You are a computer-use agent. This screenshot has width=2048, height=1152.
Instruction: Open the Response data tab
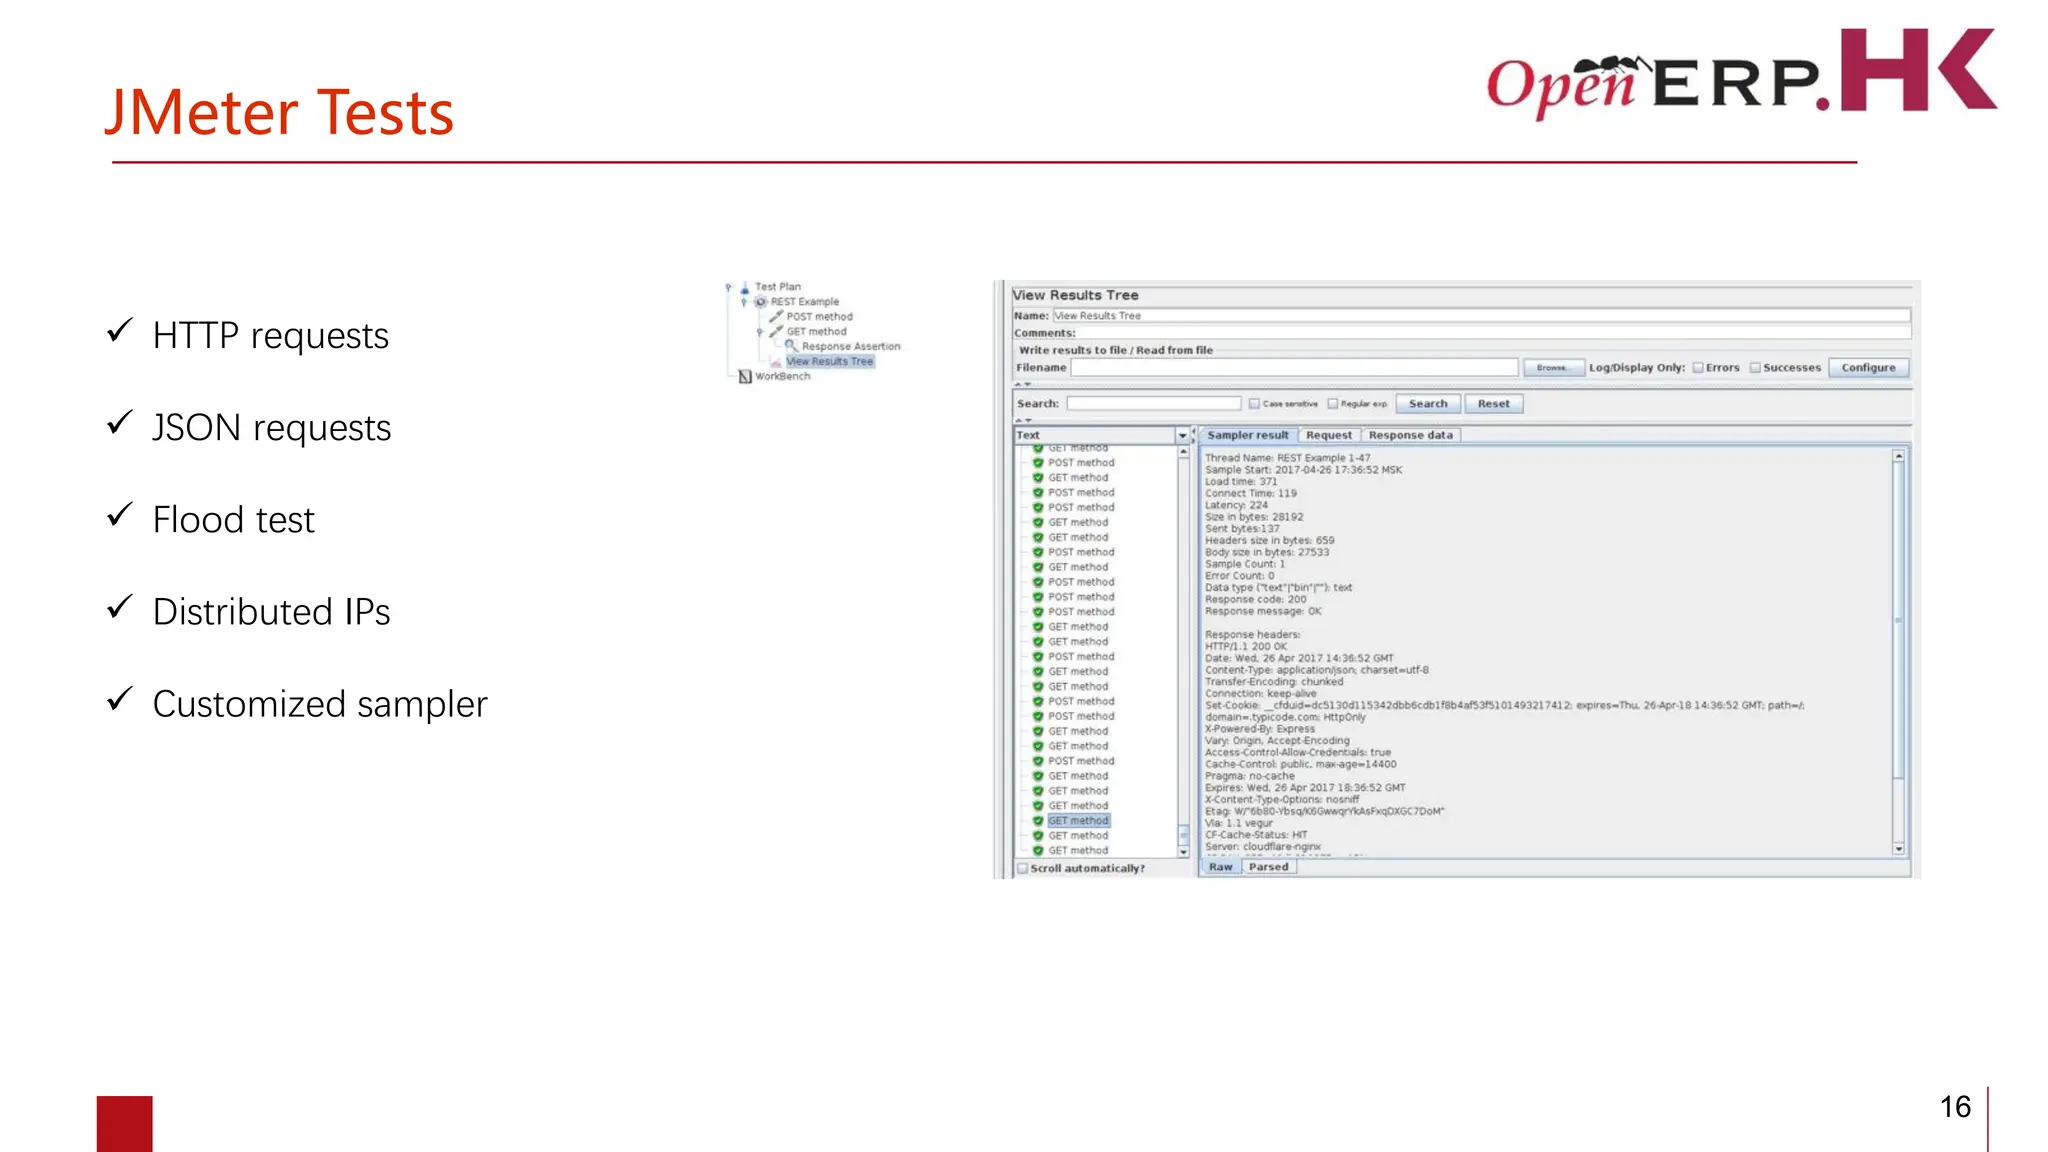tap(1410, 435)
